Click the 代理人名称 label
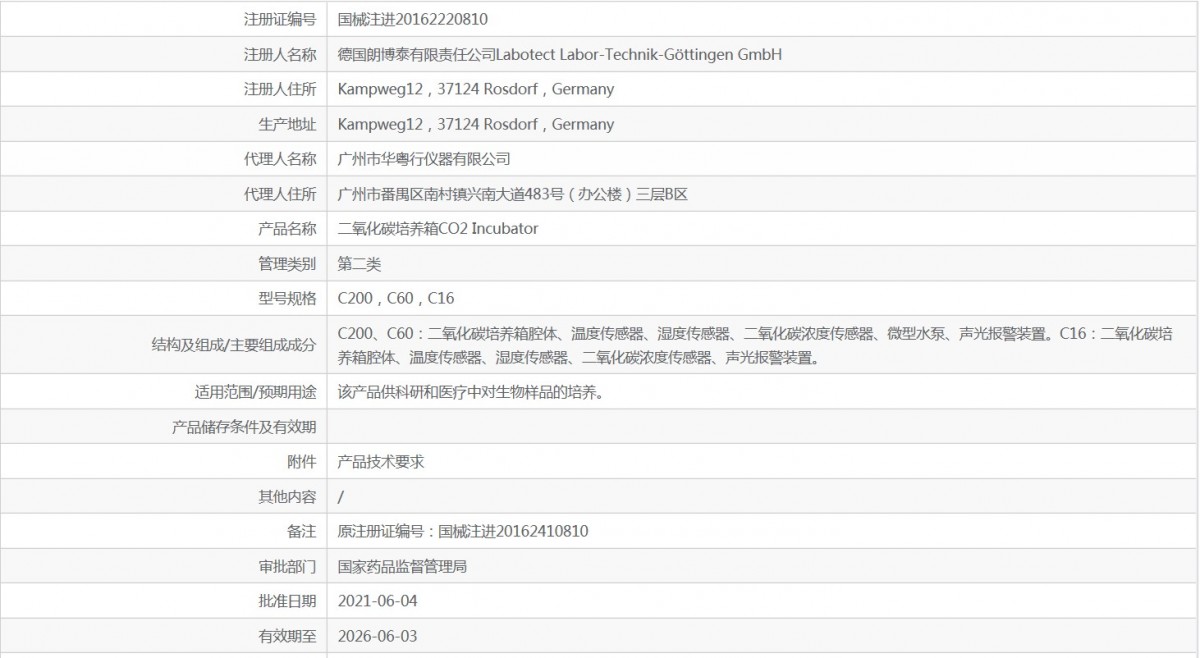 coord(280,159)
